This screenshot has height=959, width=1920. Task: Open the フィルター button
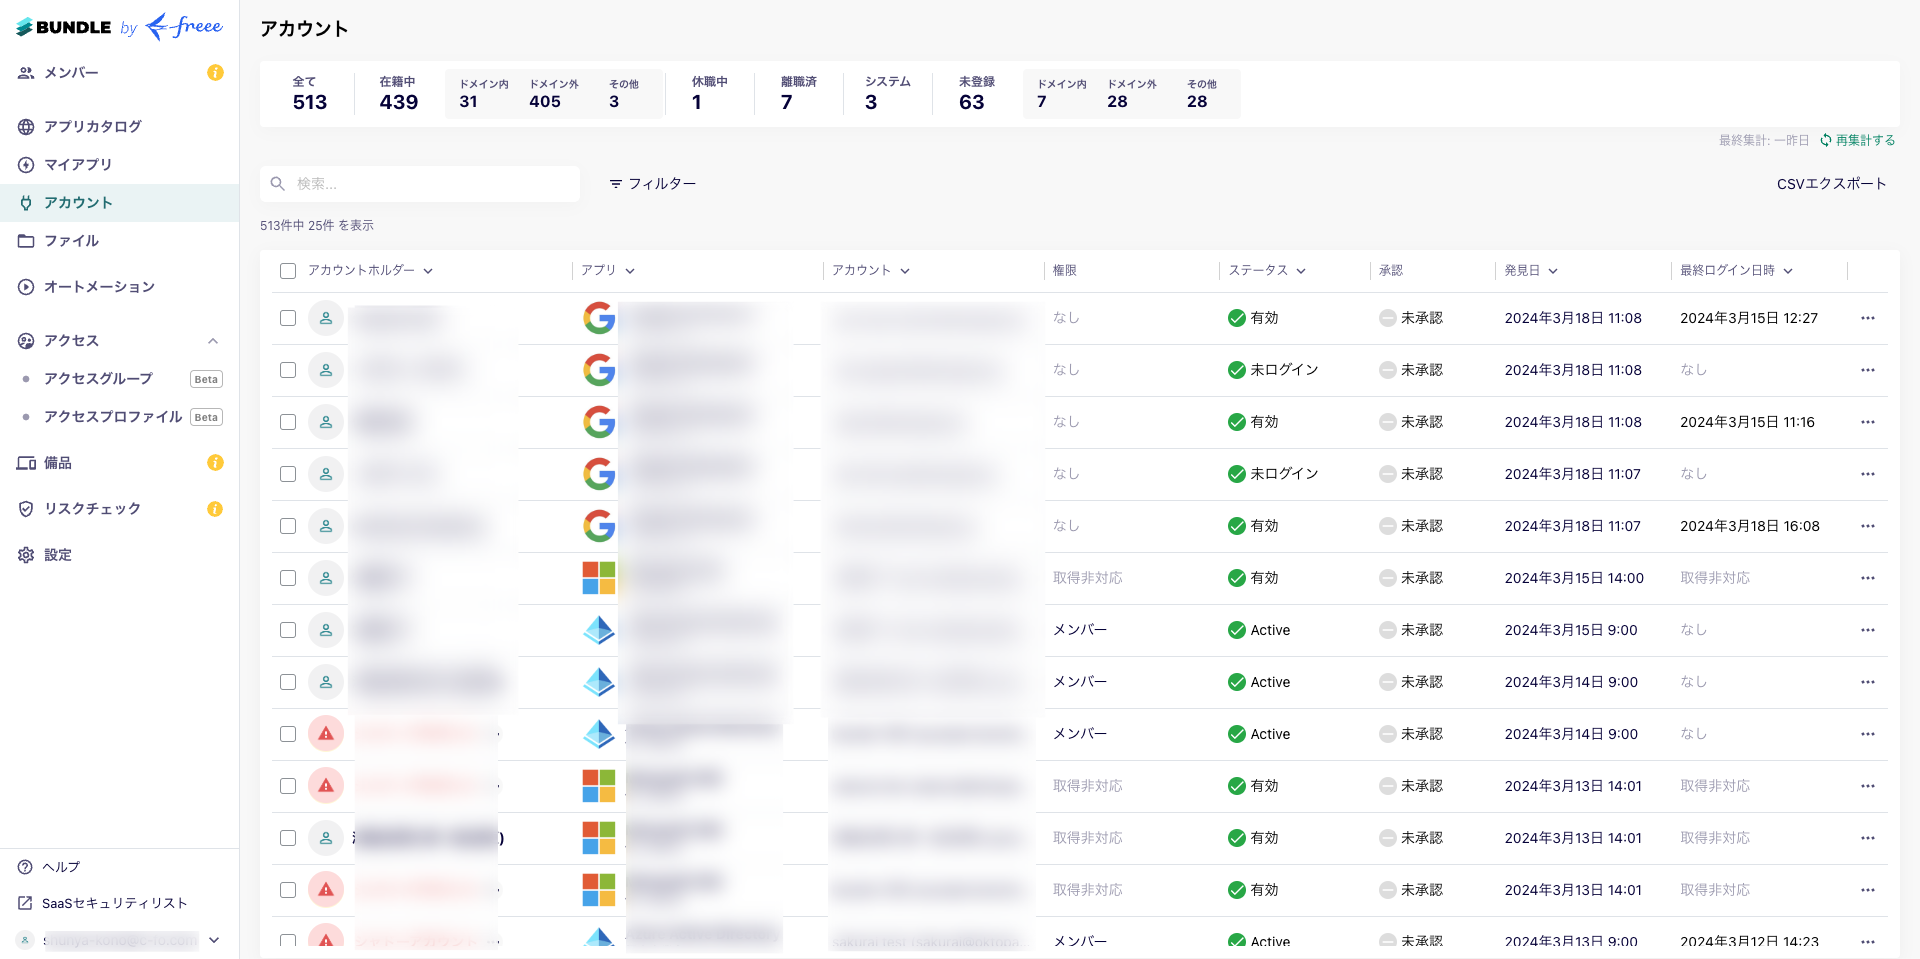click(653, 184)
